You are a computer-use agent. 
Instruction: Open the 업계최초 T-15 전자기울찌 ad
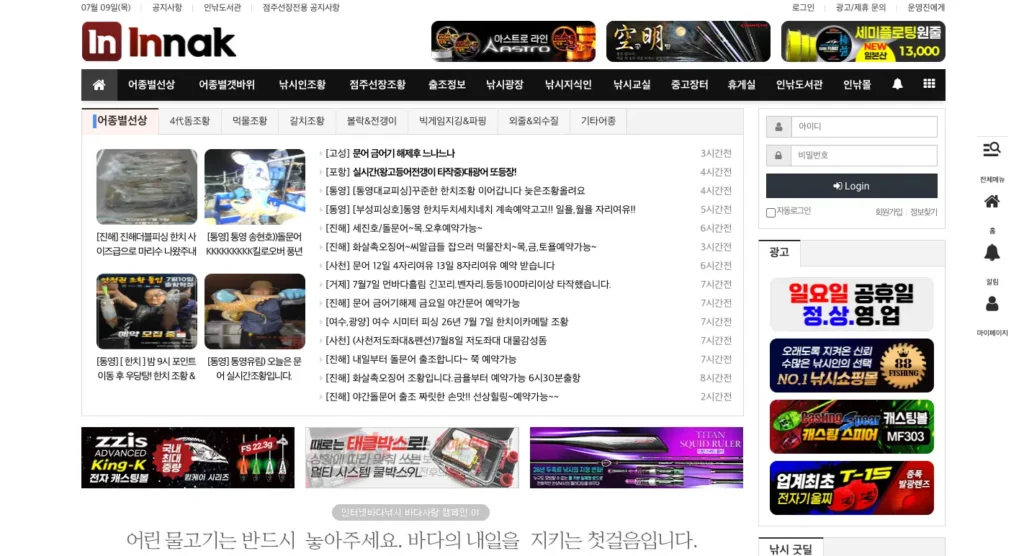[852, 488]
